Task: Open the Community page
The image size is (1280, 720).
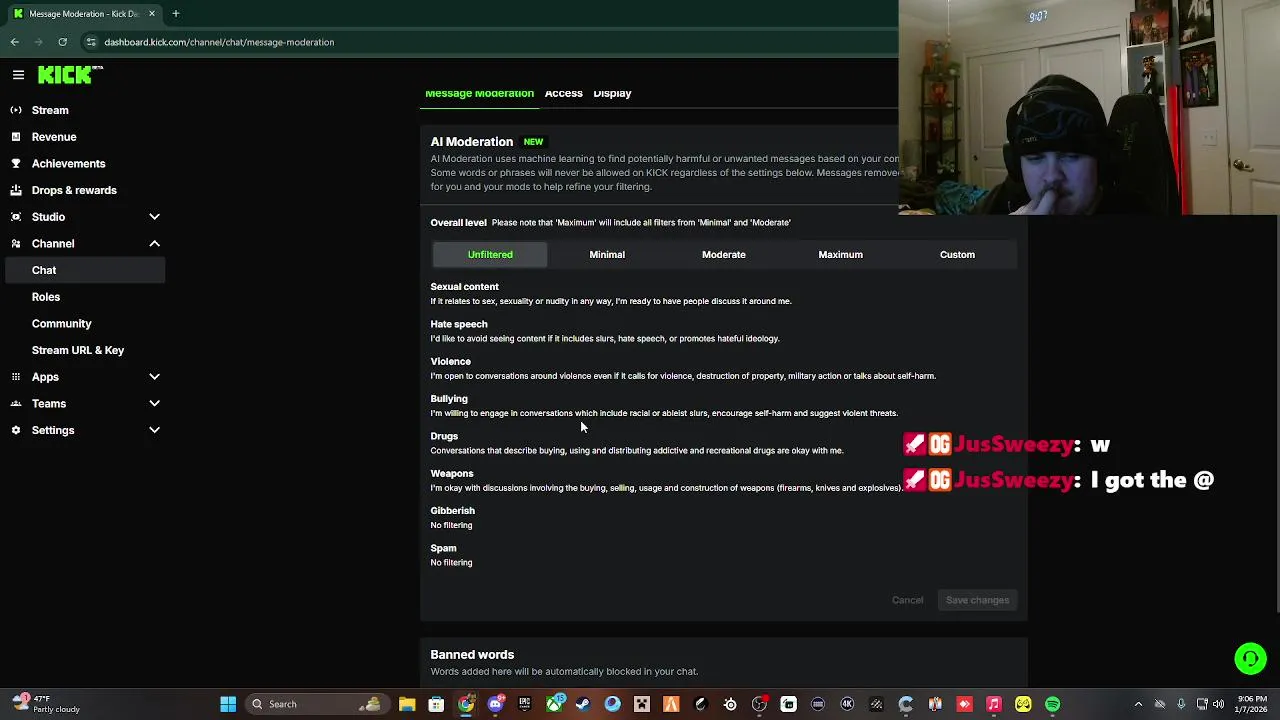Action: (x=61, y=323)
